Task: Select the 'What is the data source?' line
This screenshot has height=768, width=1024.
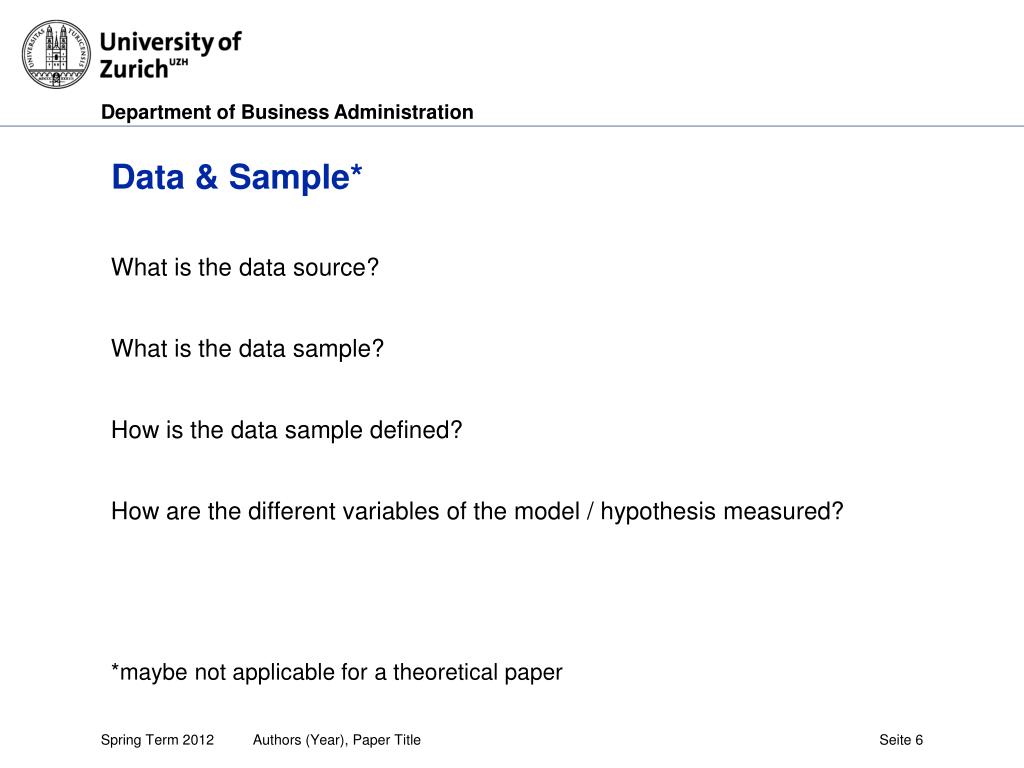Action: point(245,268)
